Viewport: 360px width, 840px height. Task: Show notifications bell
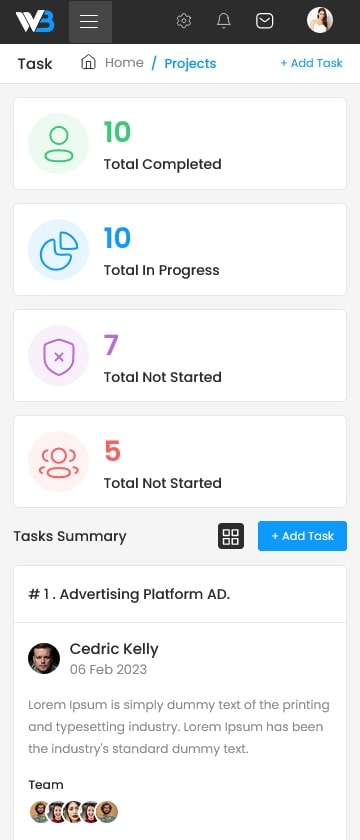pos(223,21)
